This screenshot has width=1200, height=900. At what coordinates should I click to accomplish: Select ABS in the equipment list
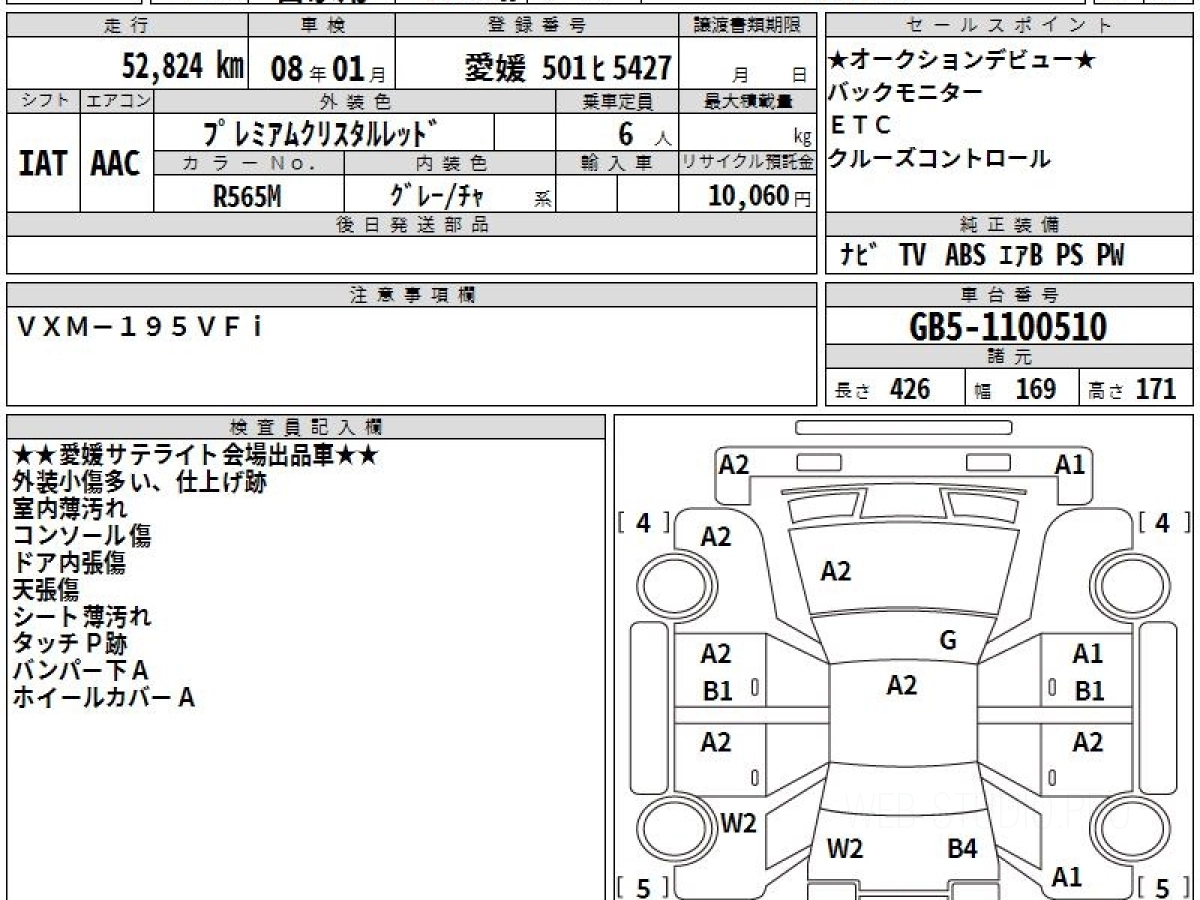965,256
